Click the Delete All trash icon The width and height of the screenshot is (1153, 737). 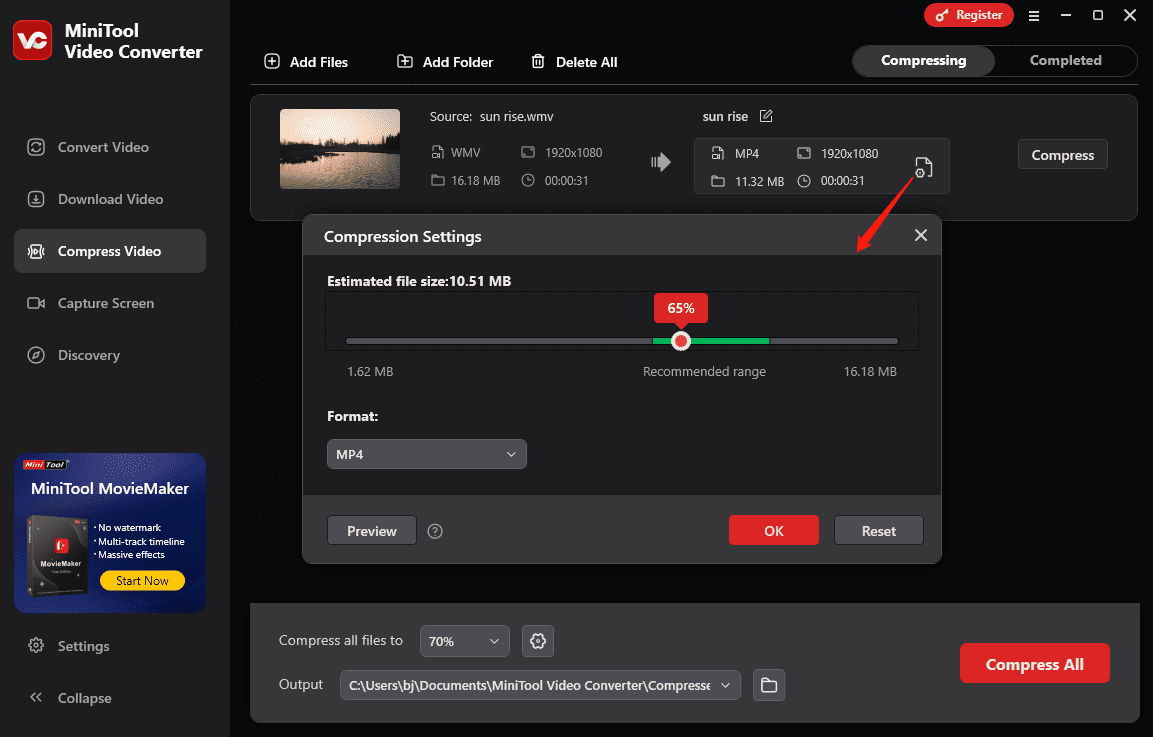coord(538,62)
